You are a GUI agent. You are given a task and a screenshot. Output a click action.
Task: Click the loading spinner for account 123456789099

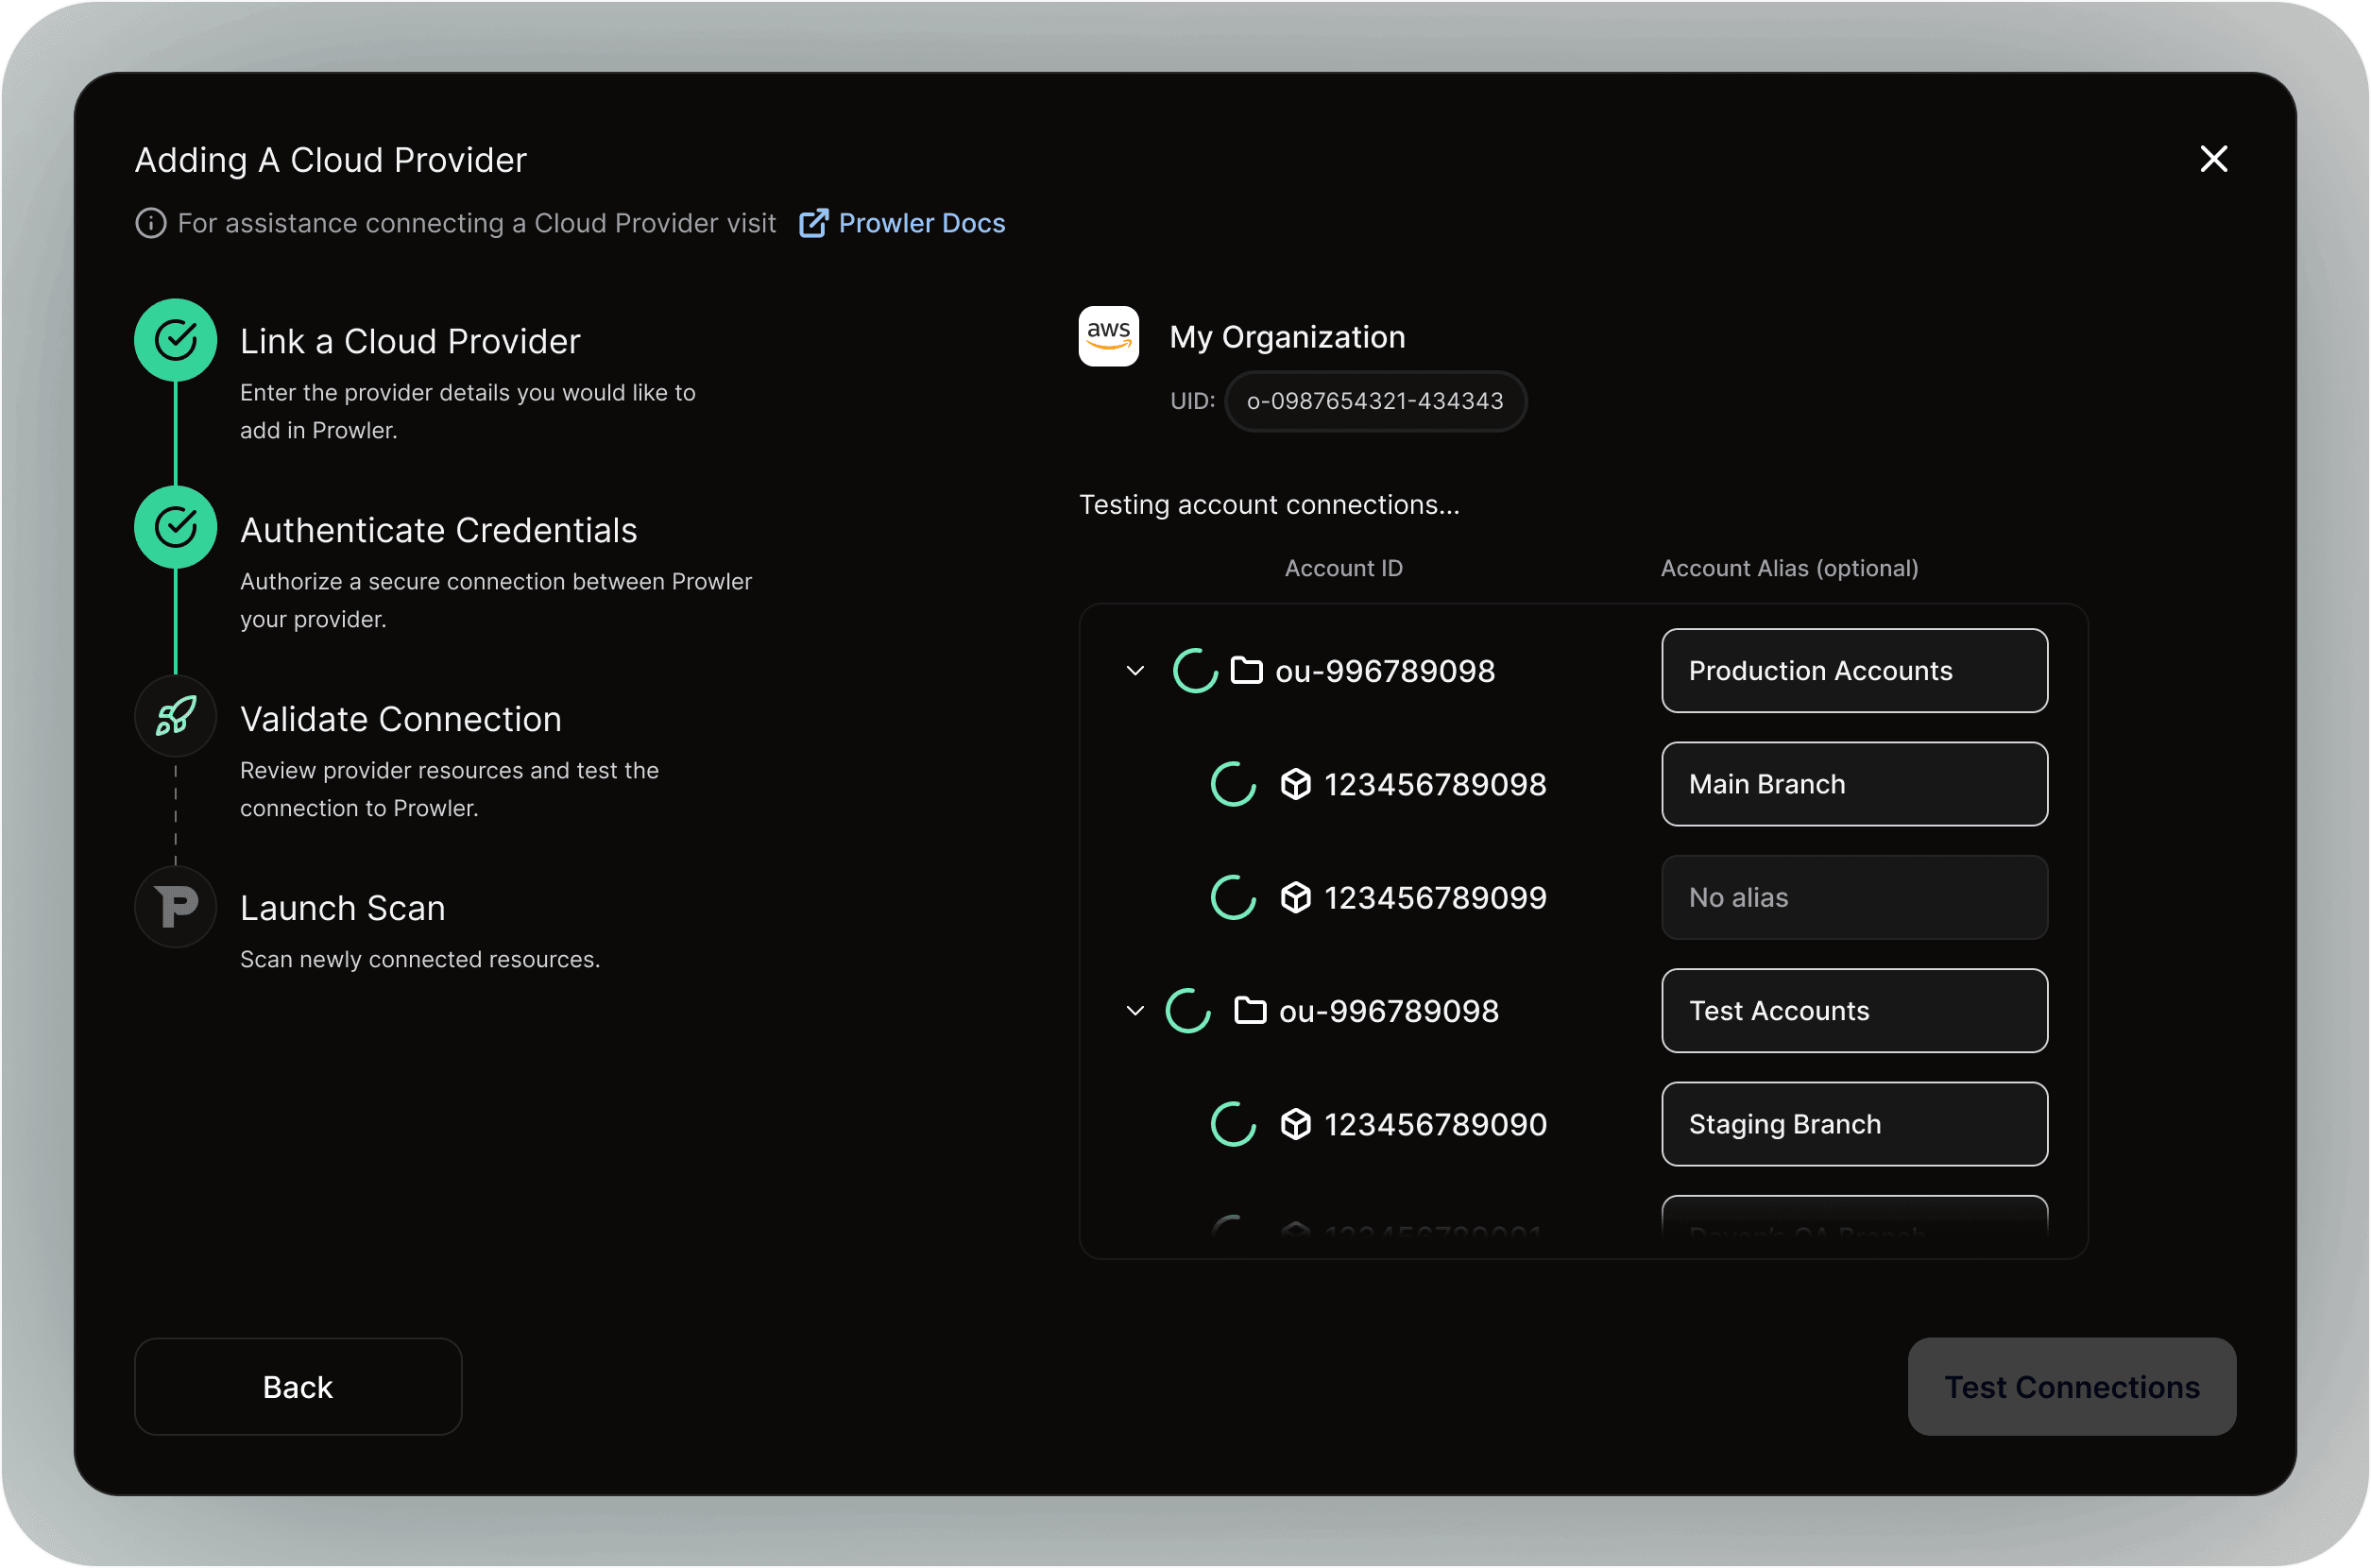coord(1233,897)
